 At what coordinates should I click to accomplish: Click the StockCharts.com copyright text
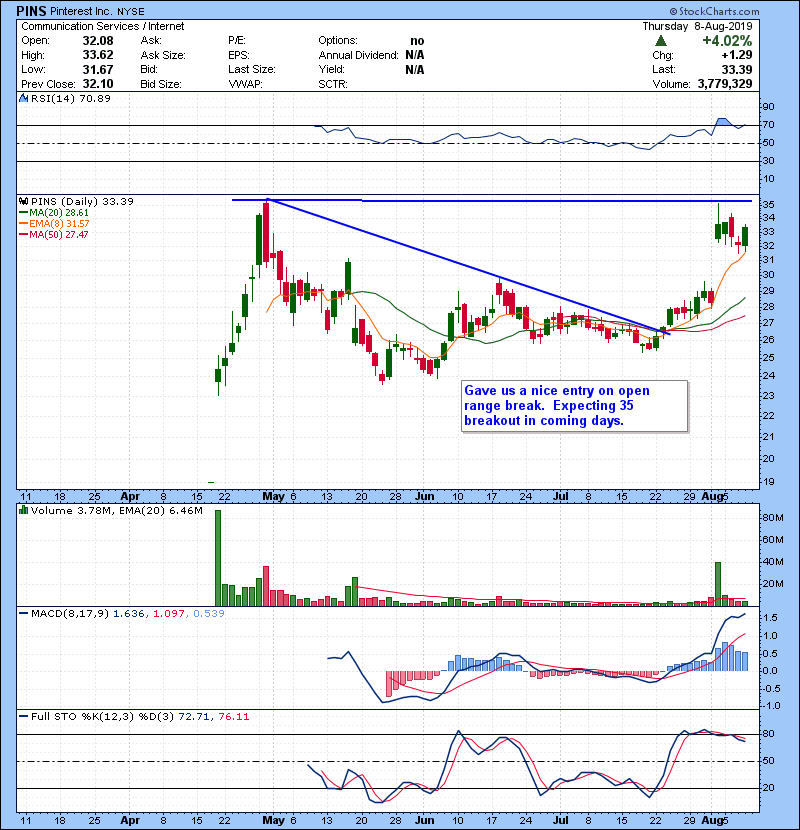[x=714, y=11]
